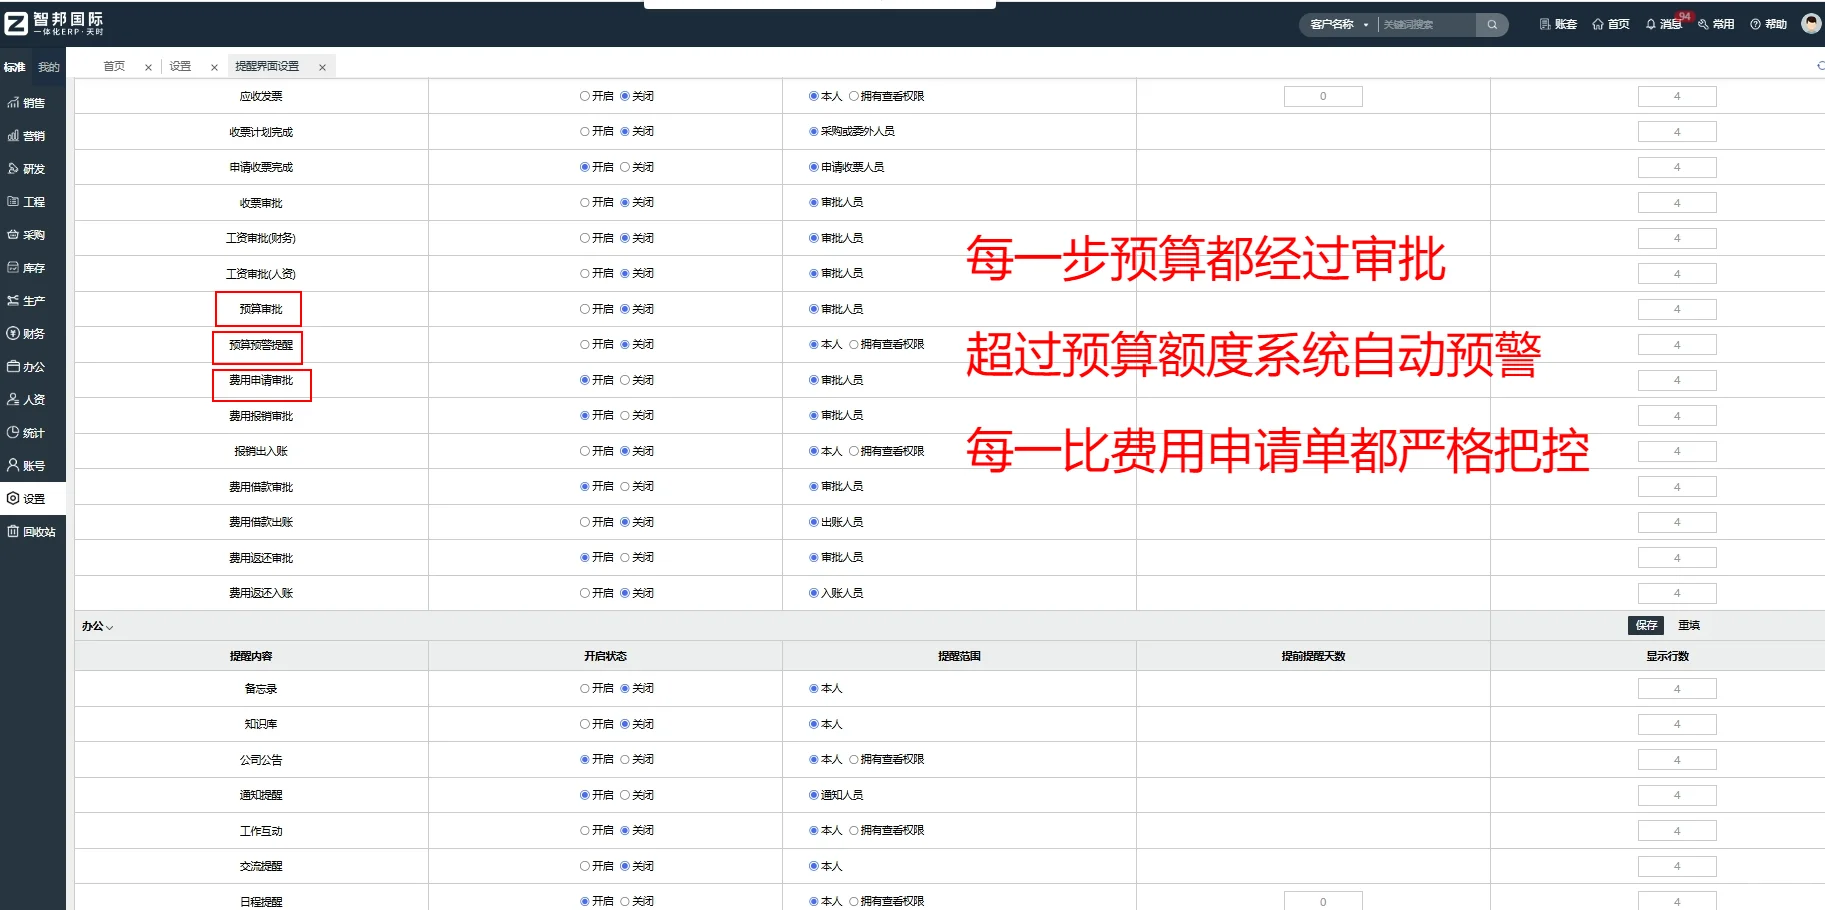Edit 应收发票 advance reminder days field
The image size is (1825, 910).
(x=1323, y=96)
